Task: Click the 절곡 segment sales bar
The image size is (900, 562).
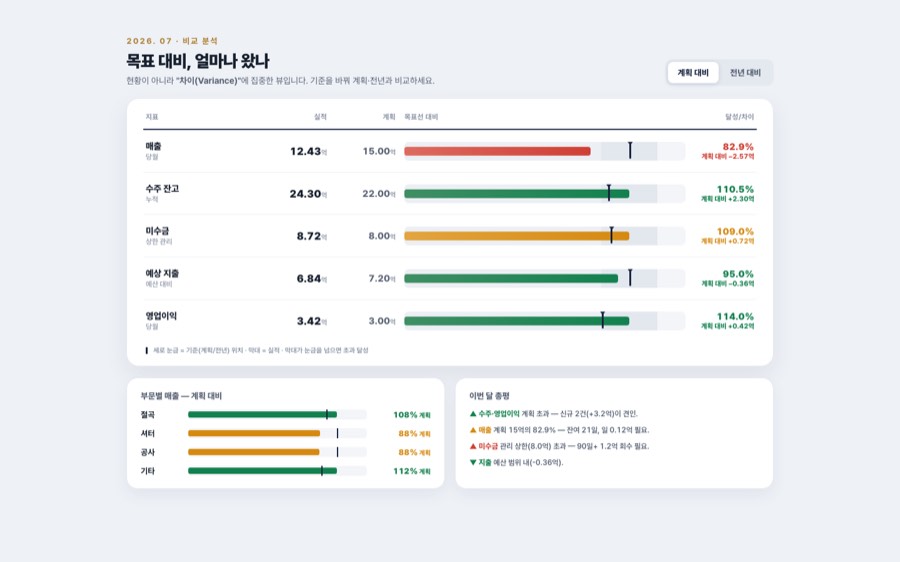Action: [262, 414]
